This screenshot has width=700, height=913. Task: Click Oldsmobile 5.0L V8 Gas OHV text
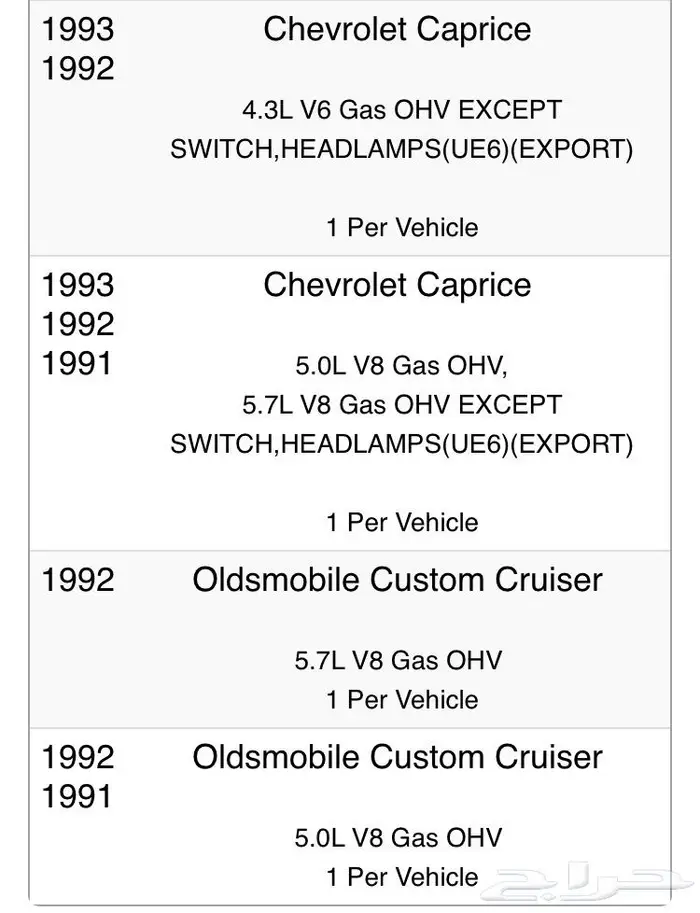(398, 838)
